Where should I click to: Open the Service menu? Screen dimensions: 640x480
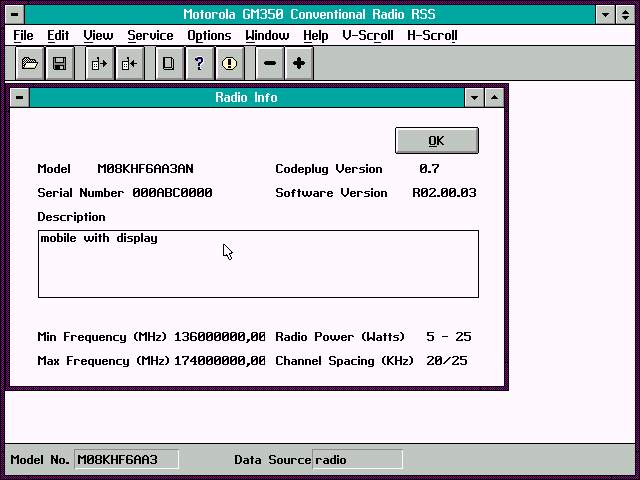[x=150, y=36]
